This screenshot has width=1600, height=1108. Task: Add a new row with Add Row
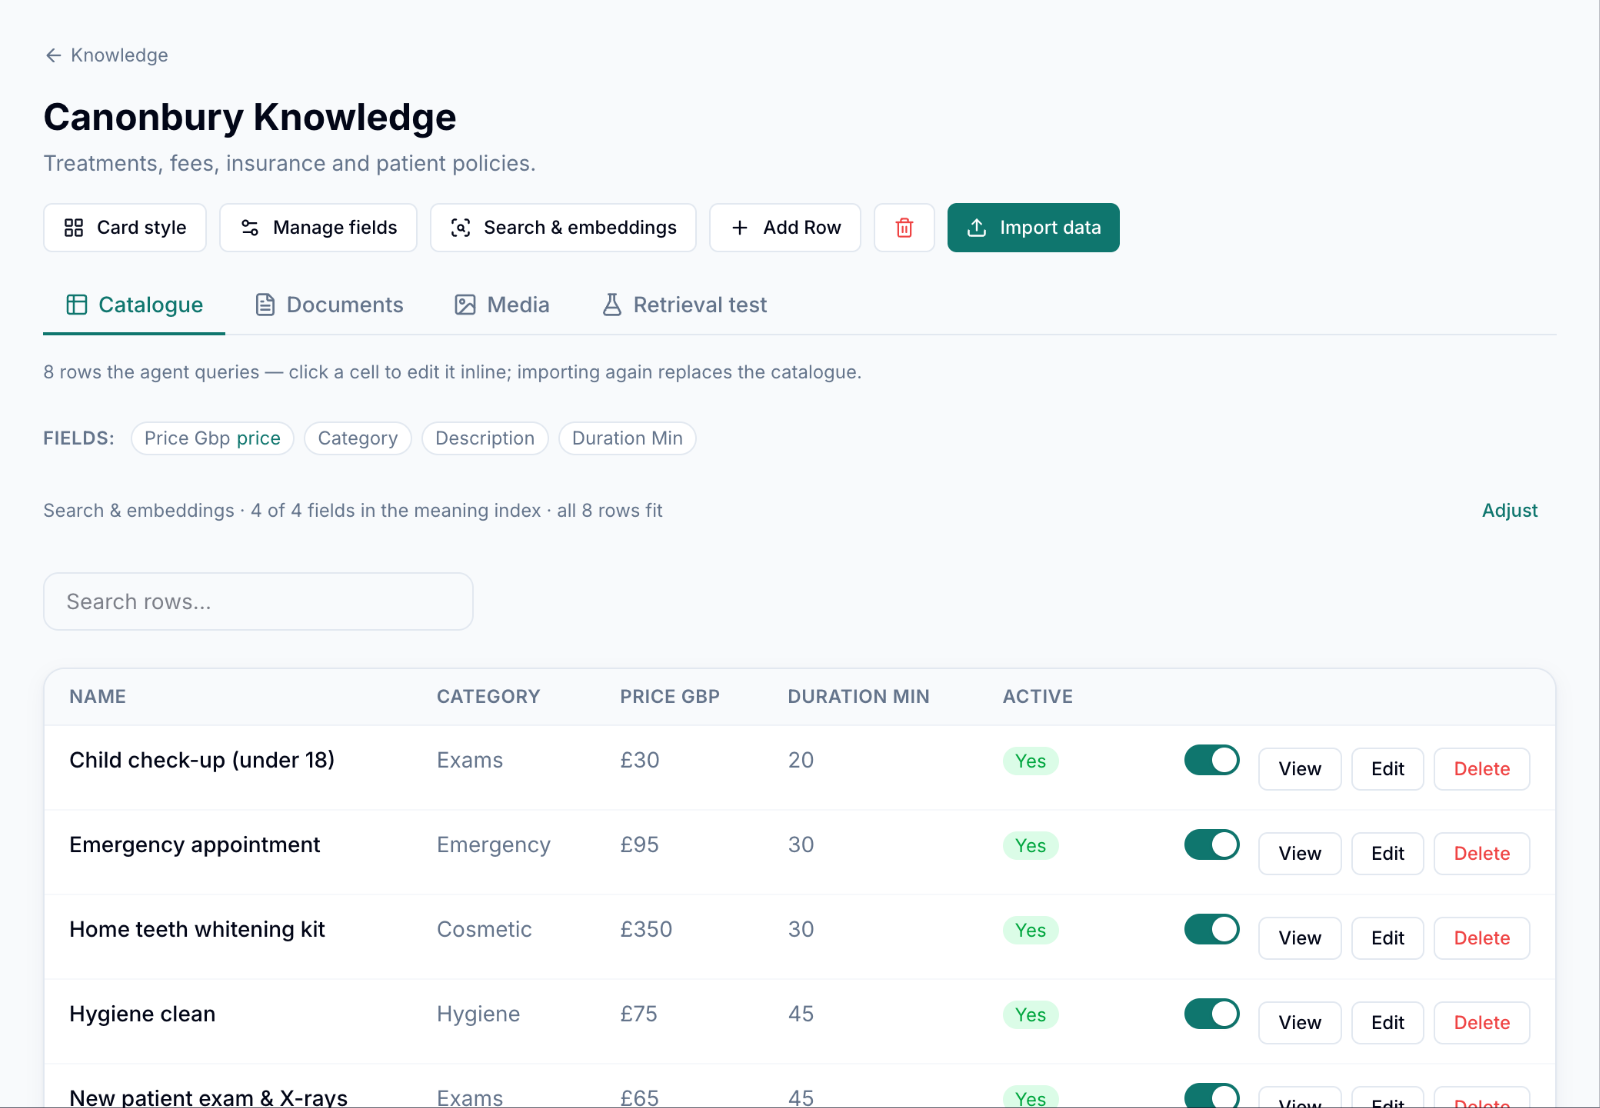tap(785, 228)
